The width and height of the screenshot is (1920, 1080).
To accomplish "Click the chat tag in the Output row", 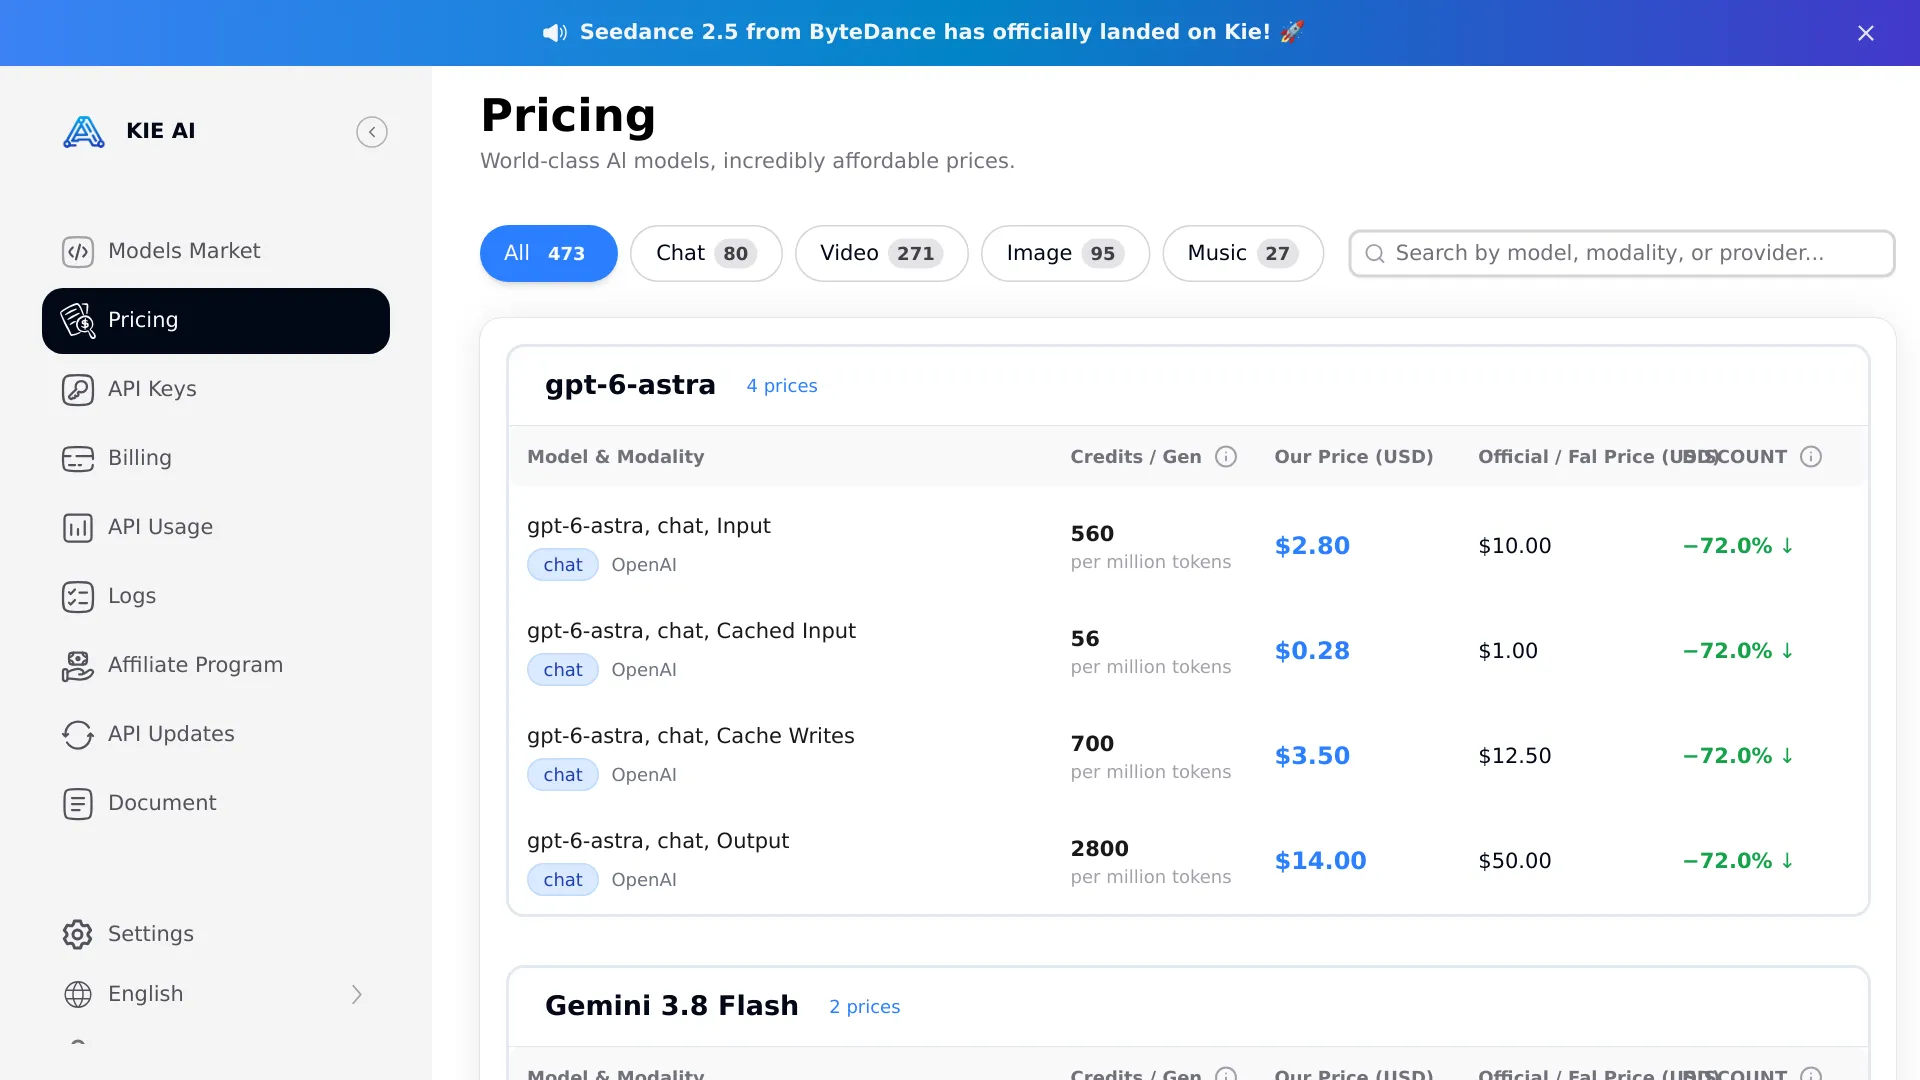I will tap(563, 880).
